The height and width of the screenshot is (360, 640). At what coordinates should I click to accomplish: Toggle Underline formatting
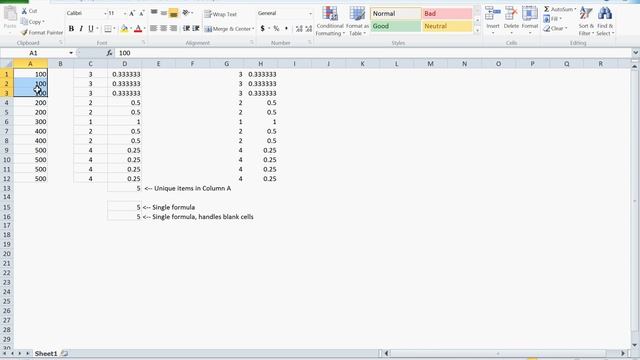91,29
